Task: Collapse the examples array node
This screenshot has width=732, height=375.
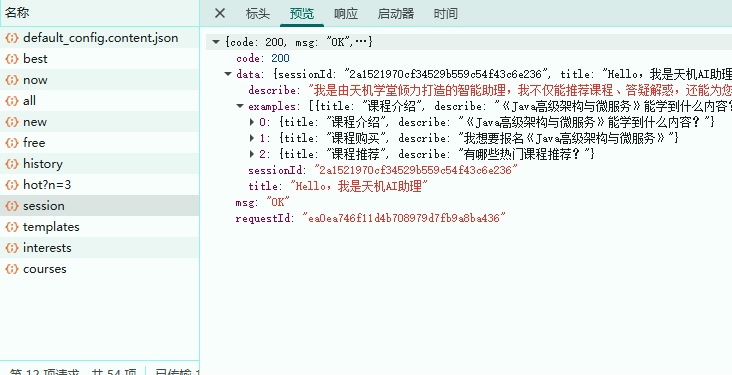Action: pos(240,106)
